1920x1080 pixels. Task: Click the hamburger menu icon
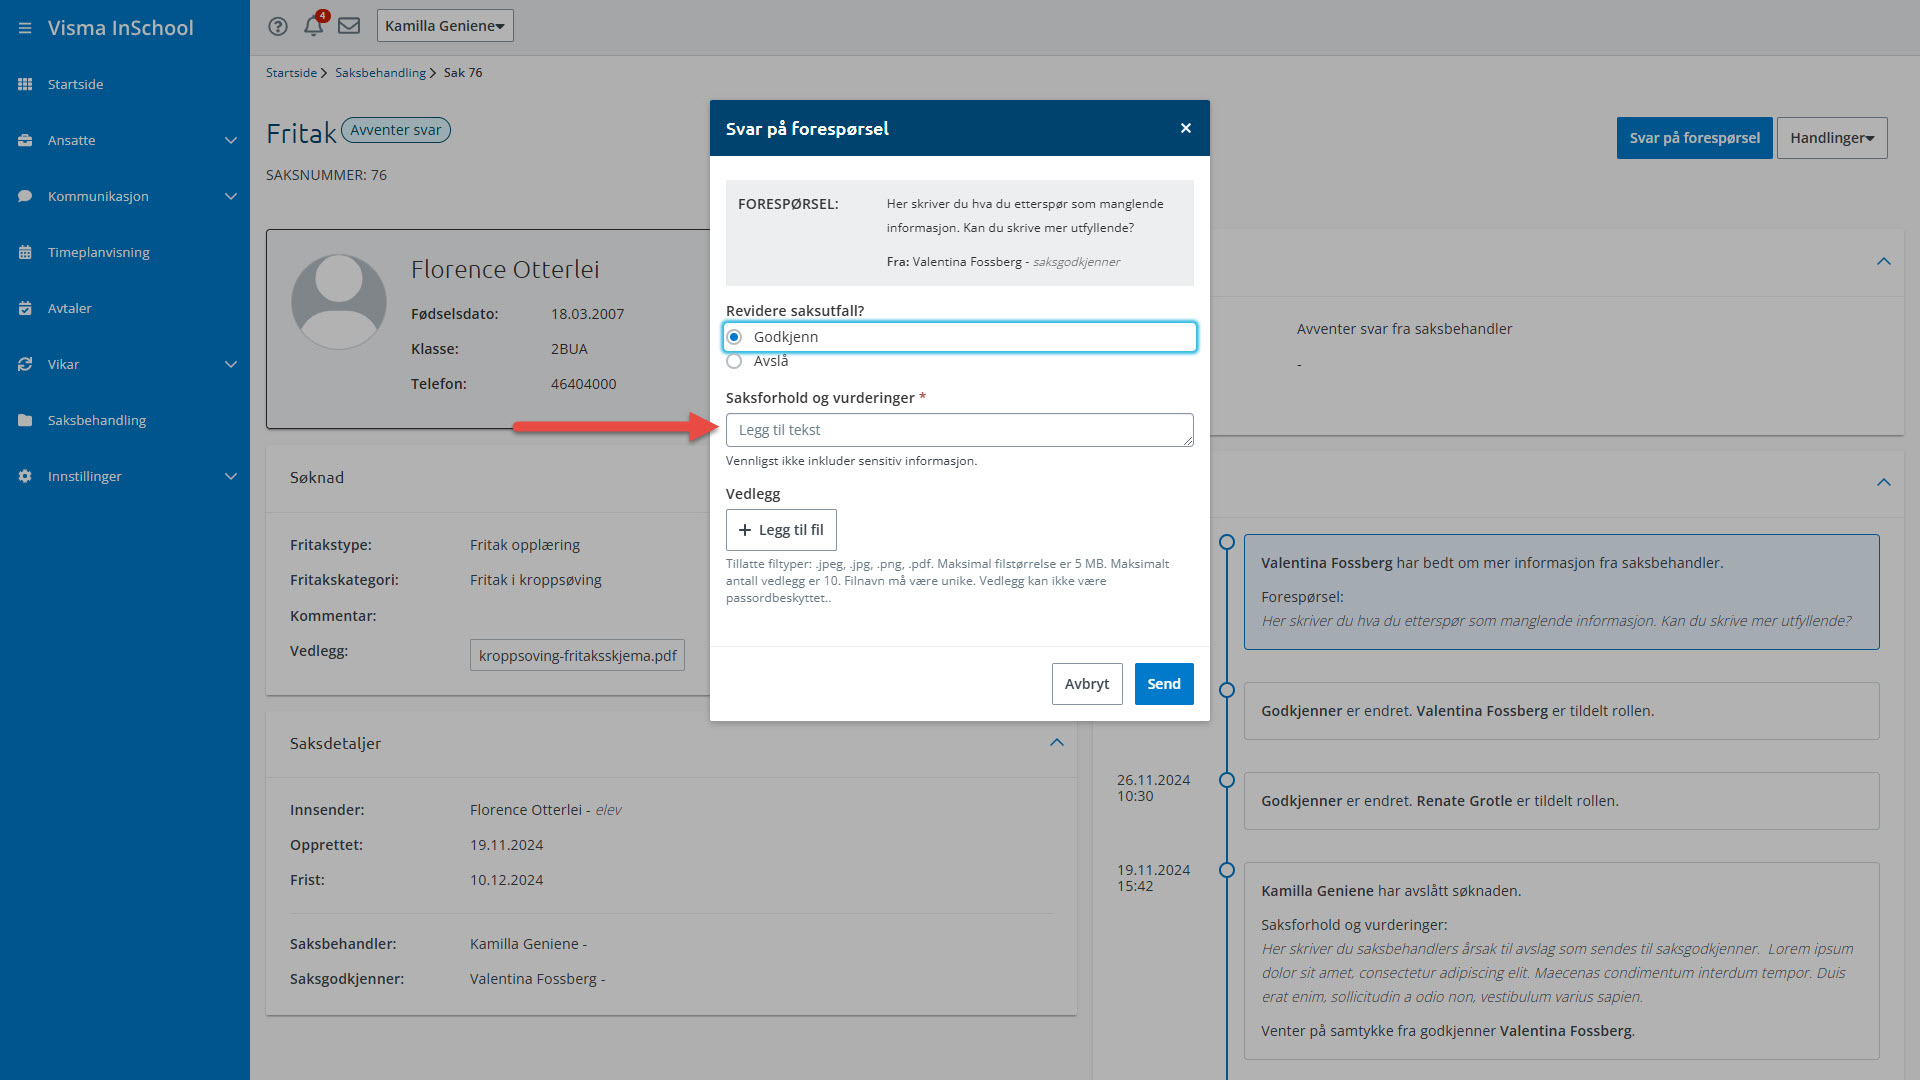[x=25, y=28]
